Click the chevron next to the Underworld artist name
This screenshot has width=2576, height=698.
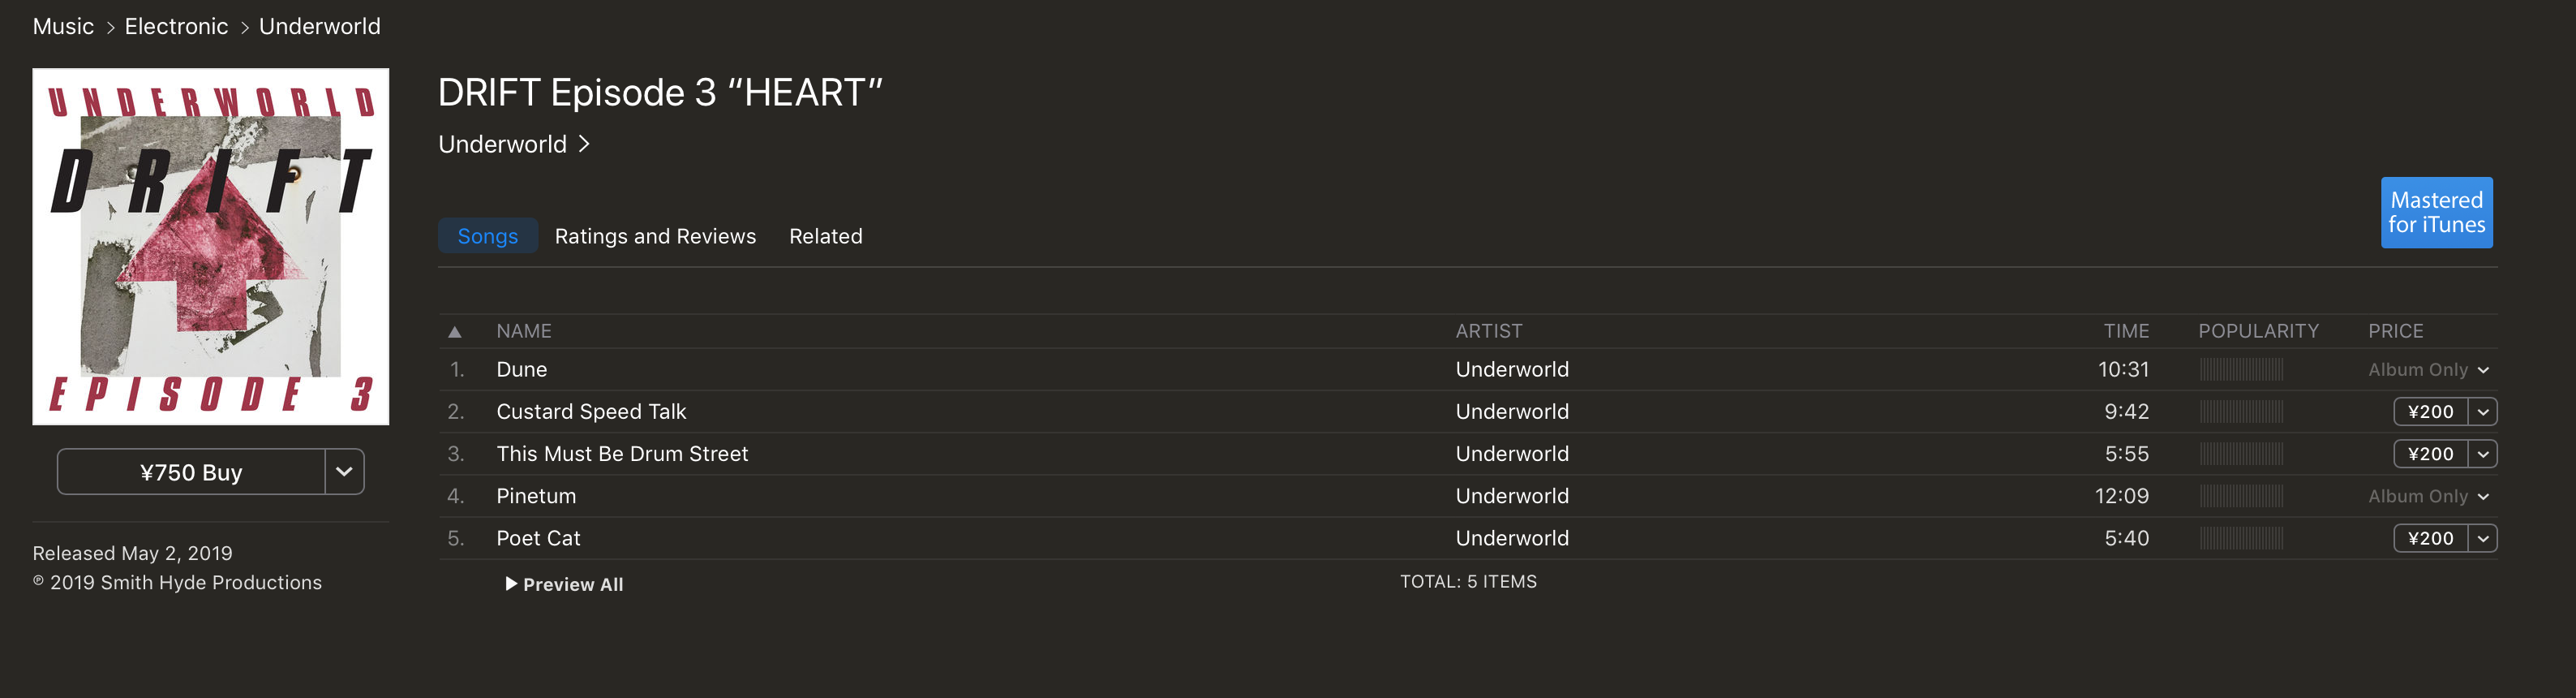pos(585,144)
